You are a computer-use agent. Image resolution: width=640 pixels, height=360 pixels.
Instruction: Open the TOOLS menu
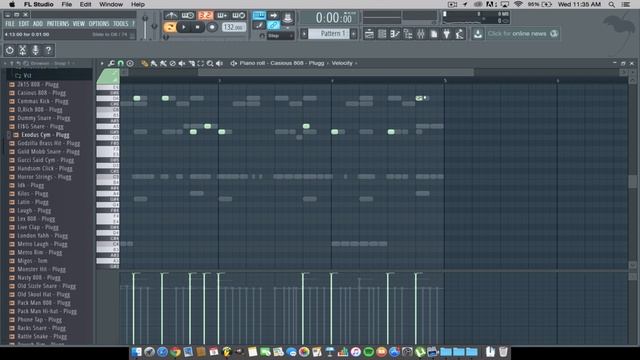pyautogui.click(x=120, y=24)
